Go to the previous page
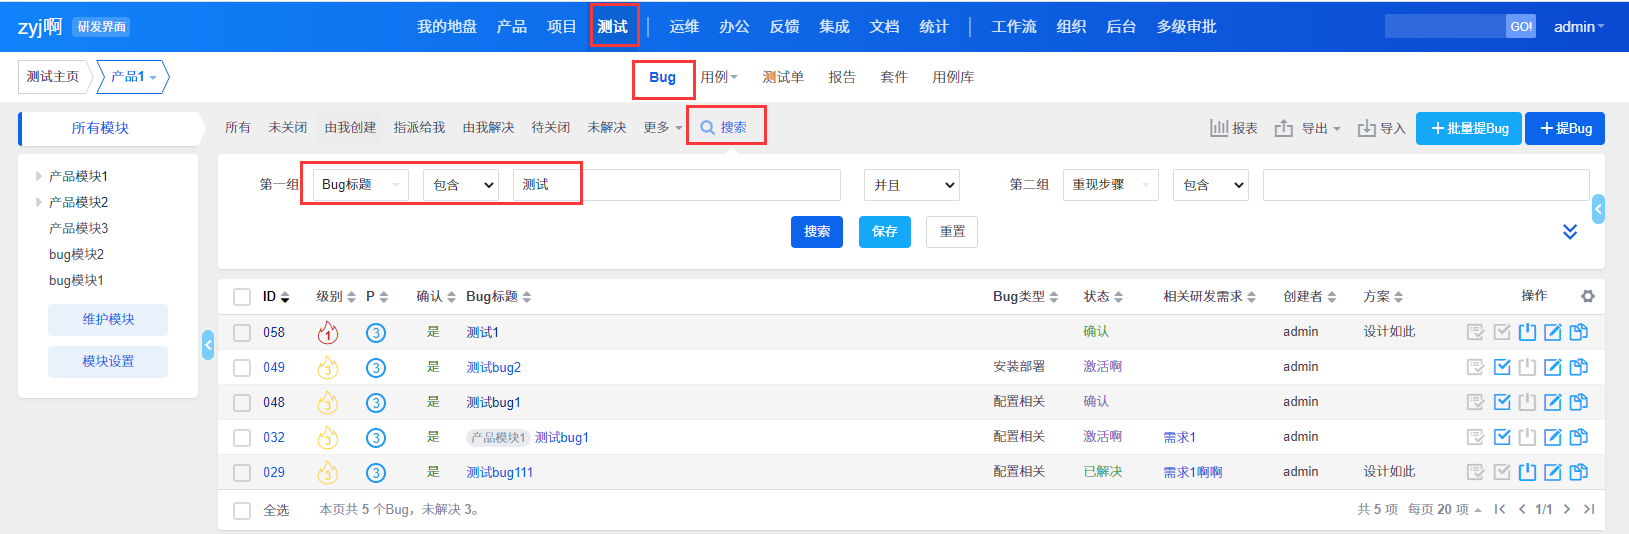 [x=1522, y=509]
